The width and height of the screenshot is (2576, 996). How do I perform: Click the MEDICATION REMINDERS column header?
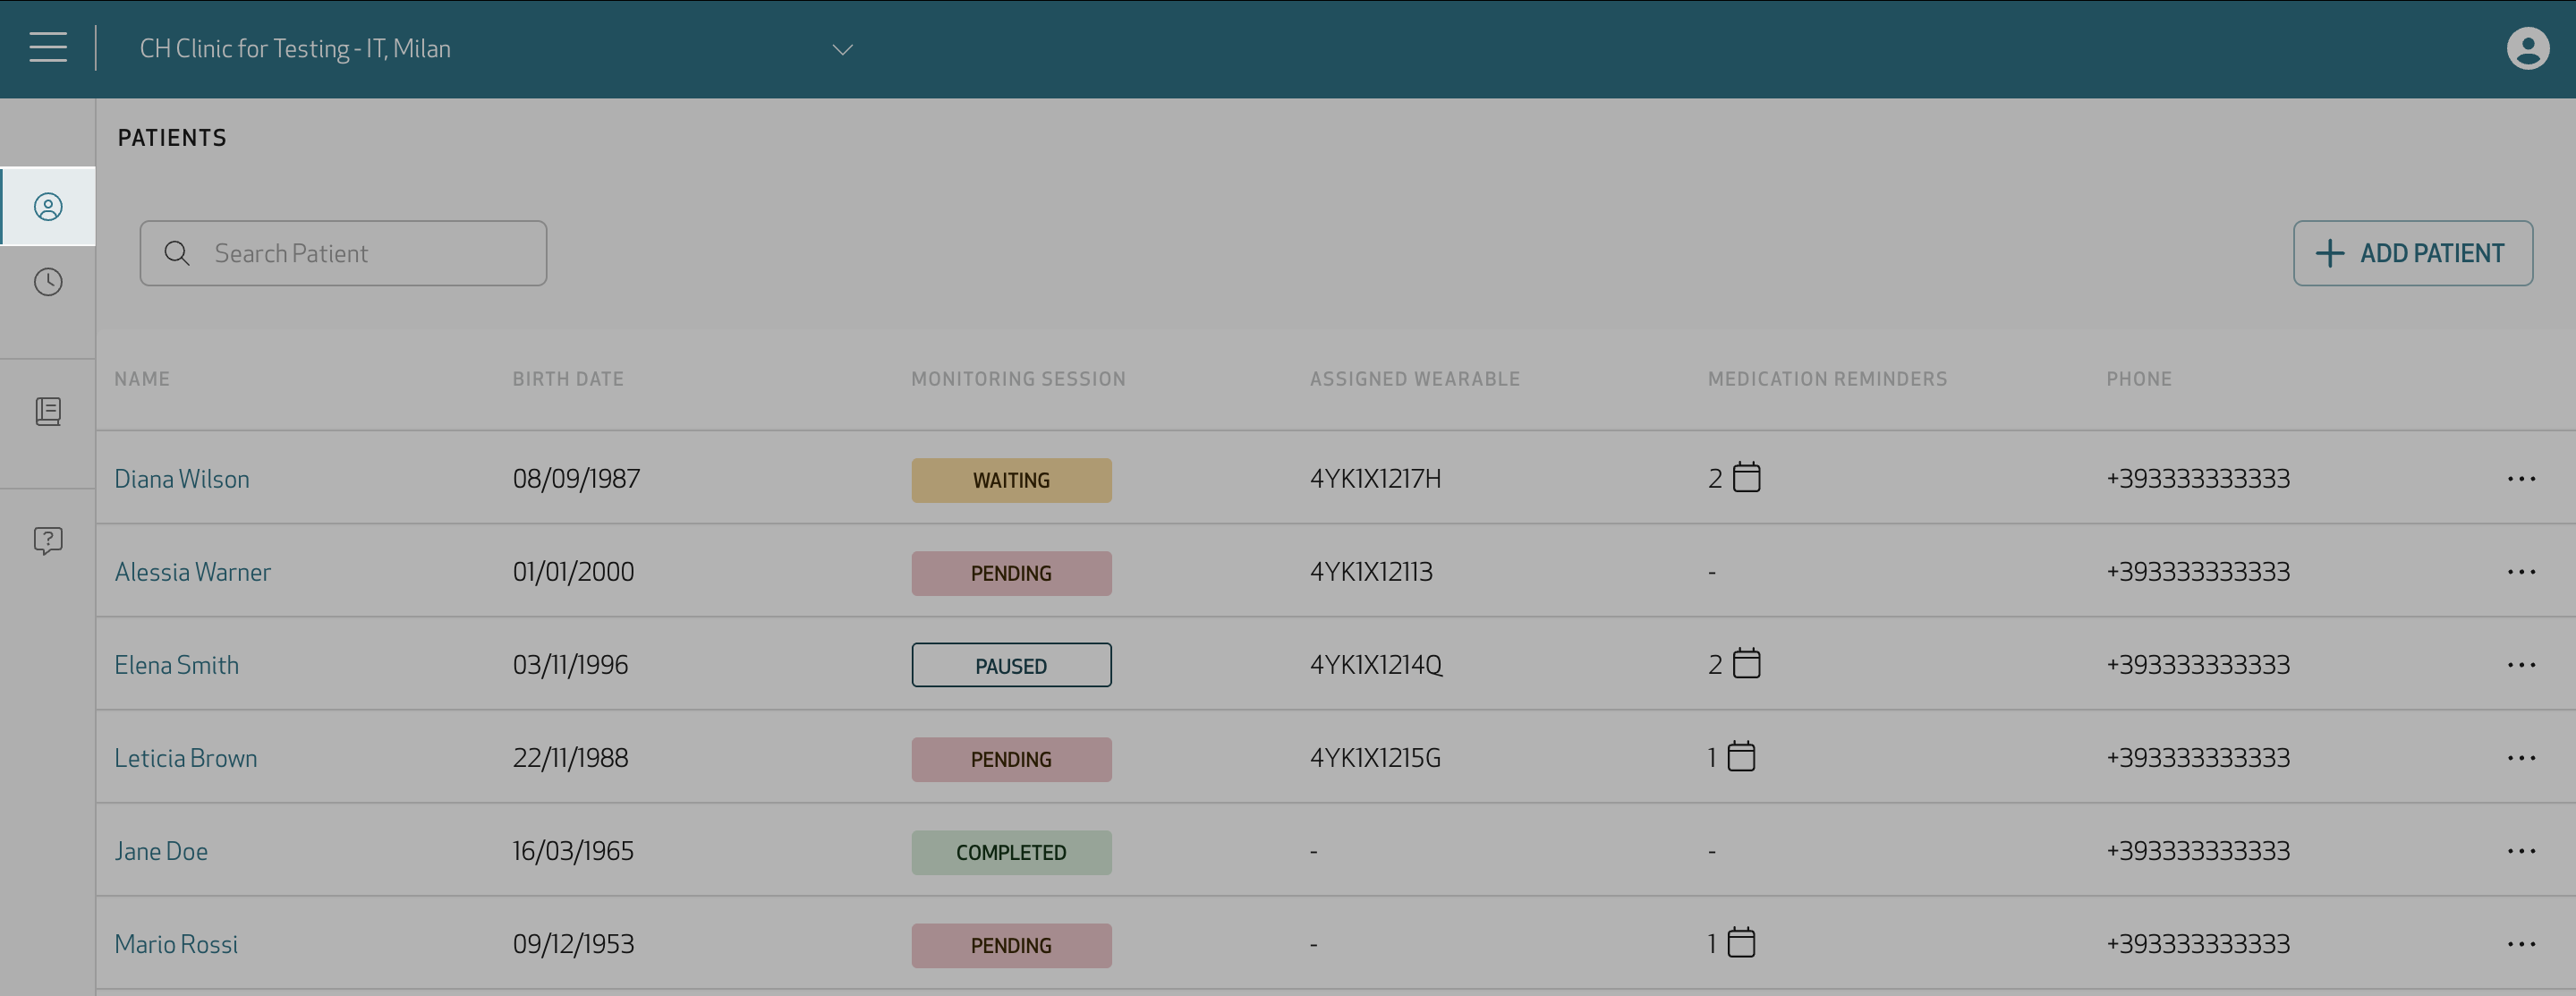tap(1827, 379)
